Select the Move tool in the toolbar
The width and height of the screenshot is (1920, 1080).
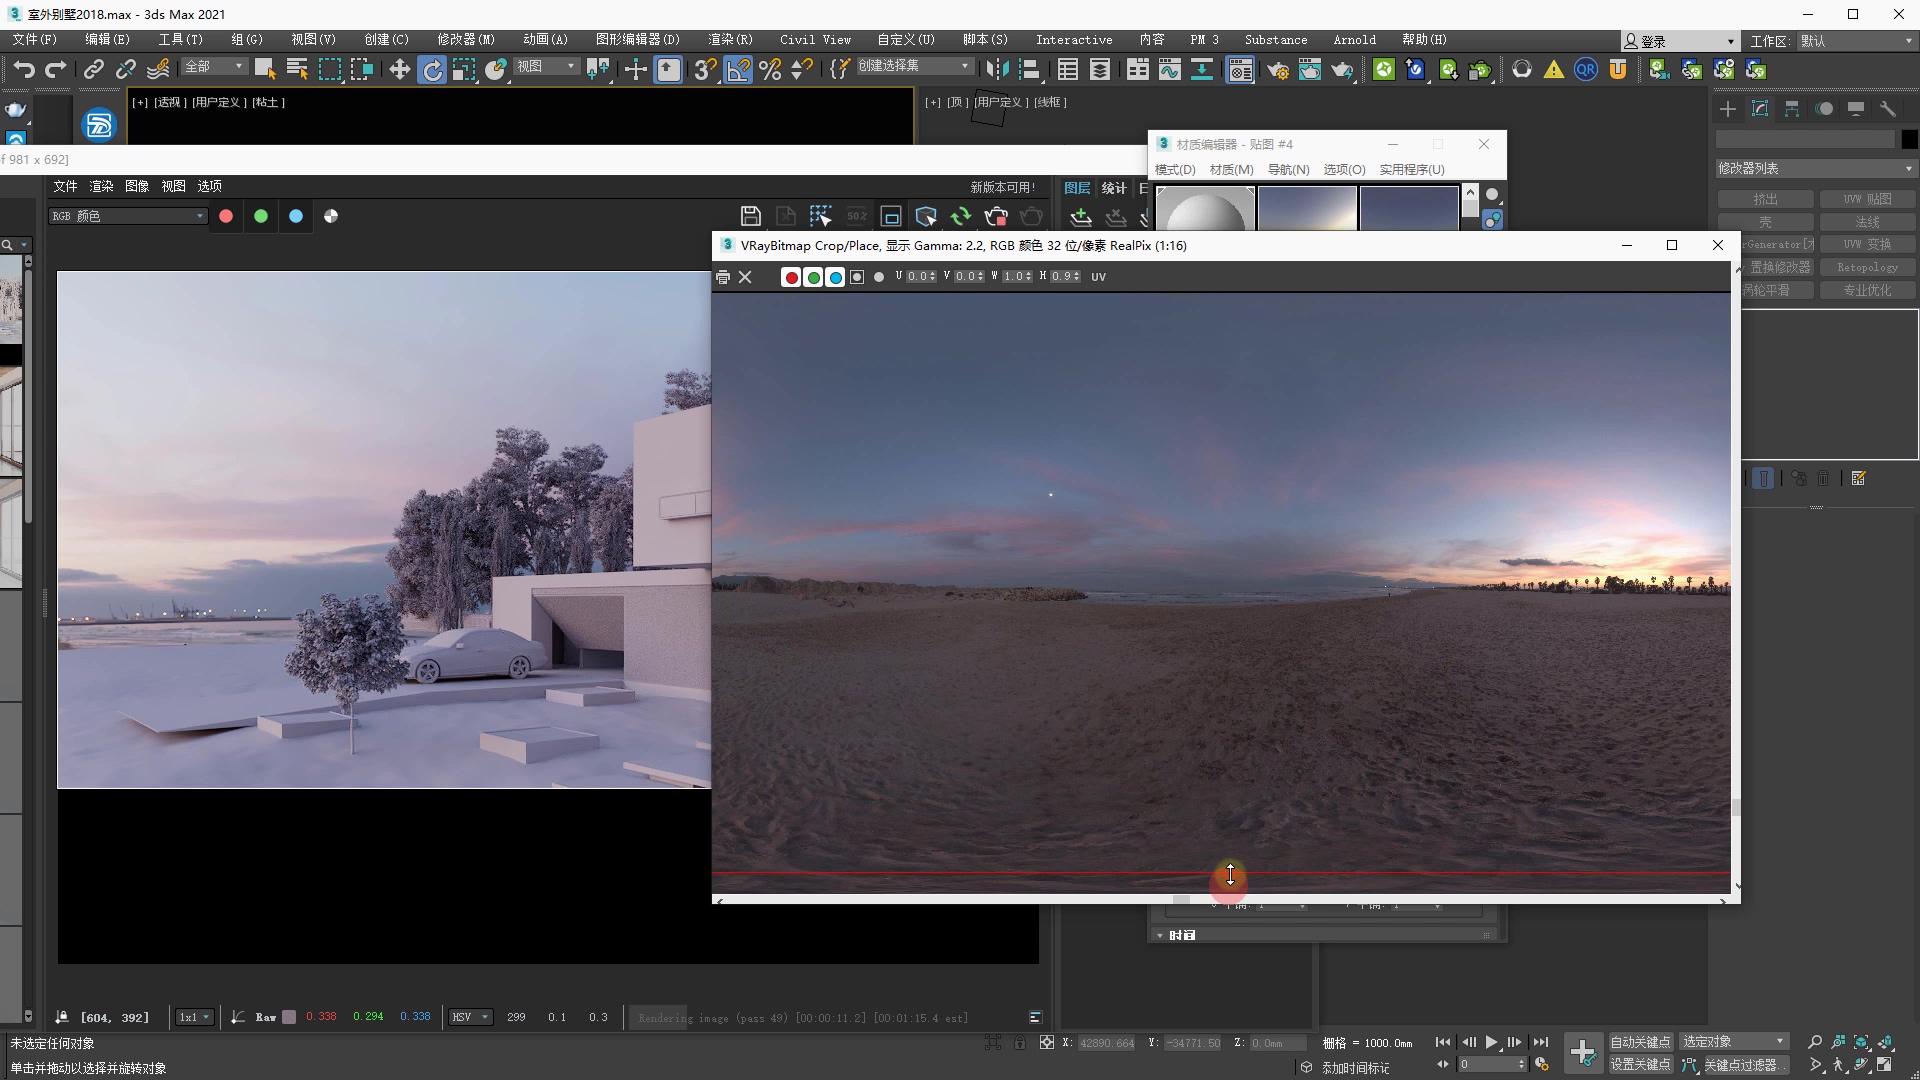click(x=399, y=69)
